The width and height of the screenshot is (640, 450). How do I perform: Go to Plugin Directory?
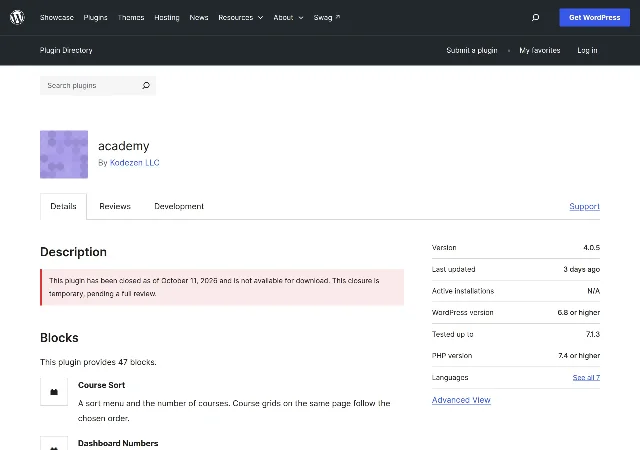coord(66,50)
